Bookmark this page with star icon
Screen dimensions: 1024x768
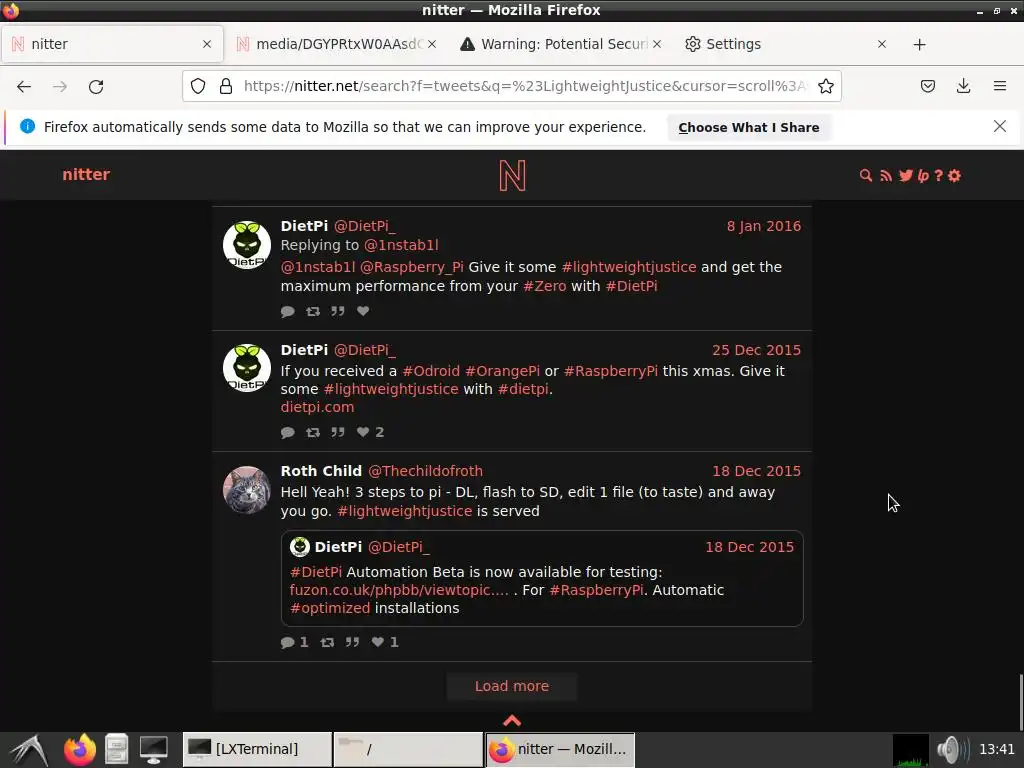[825, 86]
